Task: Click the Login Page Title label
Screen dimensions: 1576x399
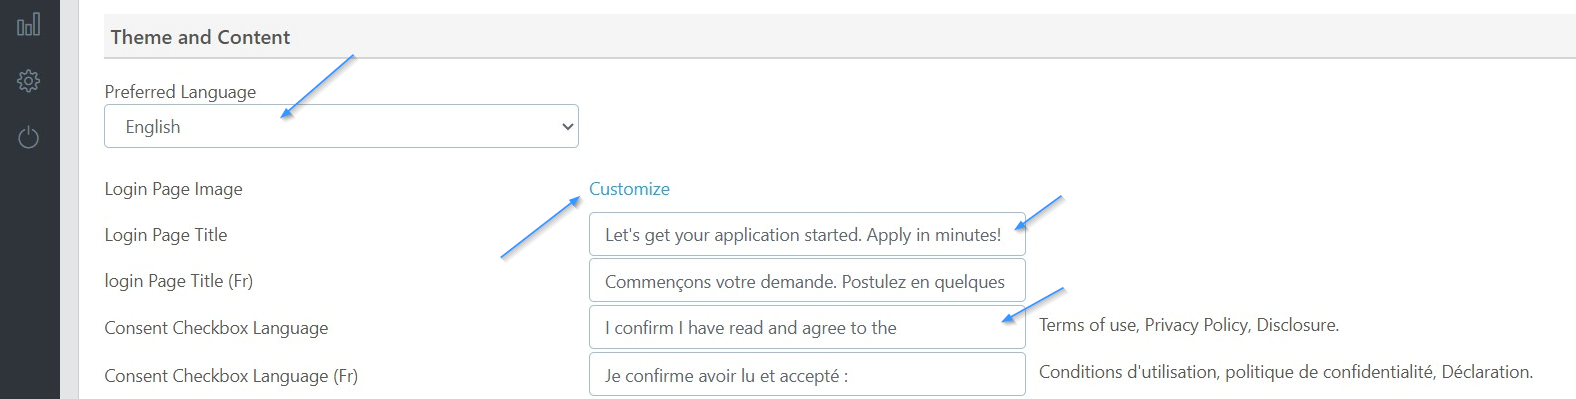Action: coord(166,235)
